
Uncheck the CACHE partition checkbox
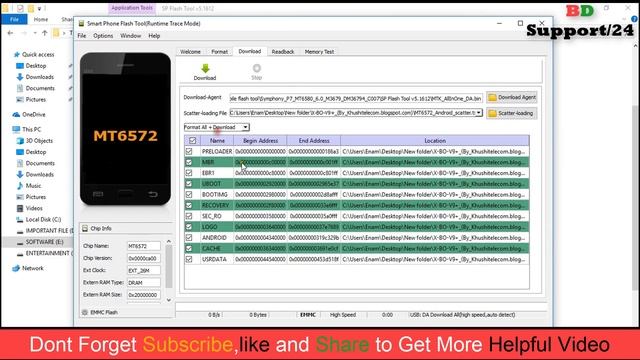pos(189,248)
